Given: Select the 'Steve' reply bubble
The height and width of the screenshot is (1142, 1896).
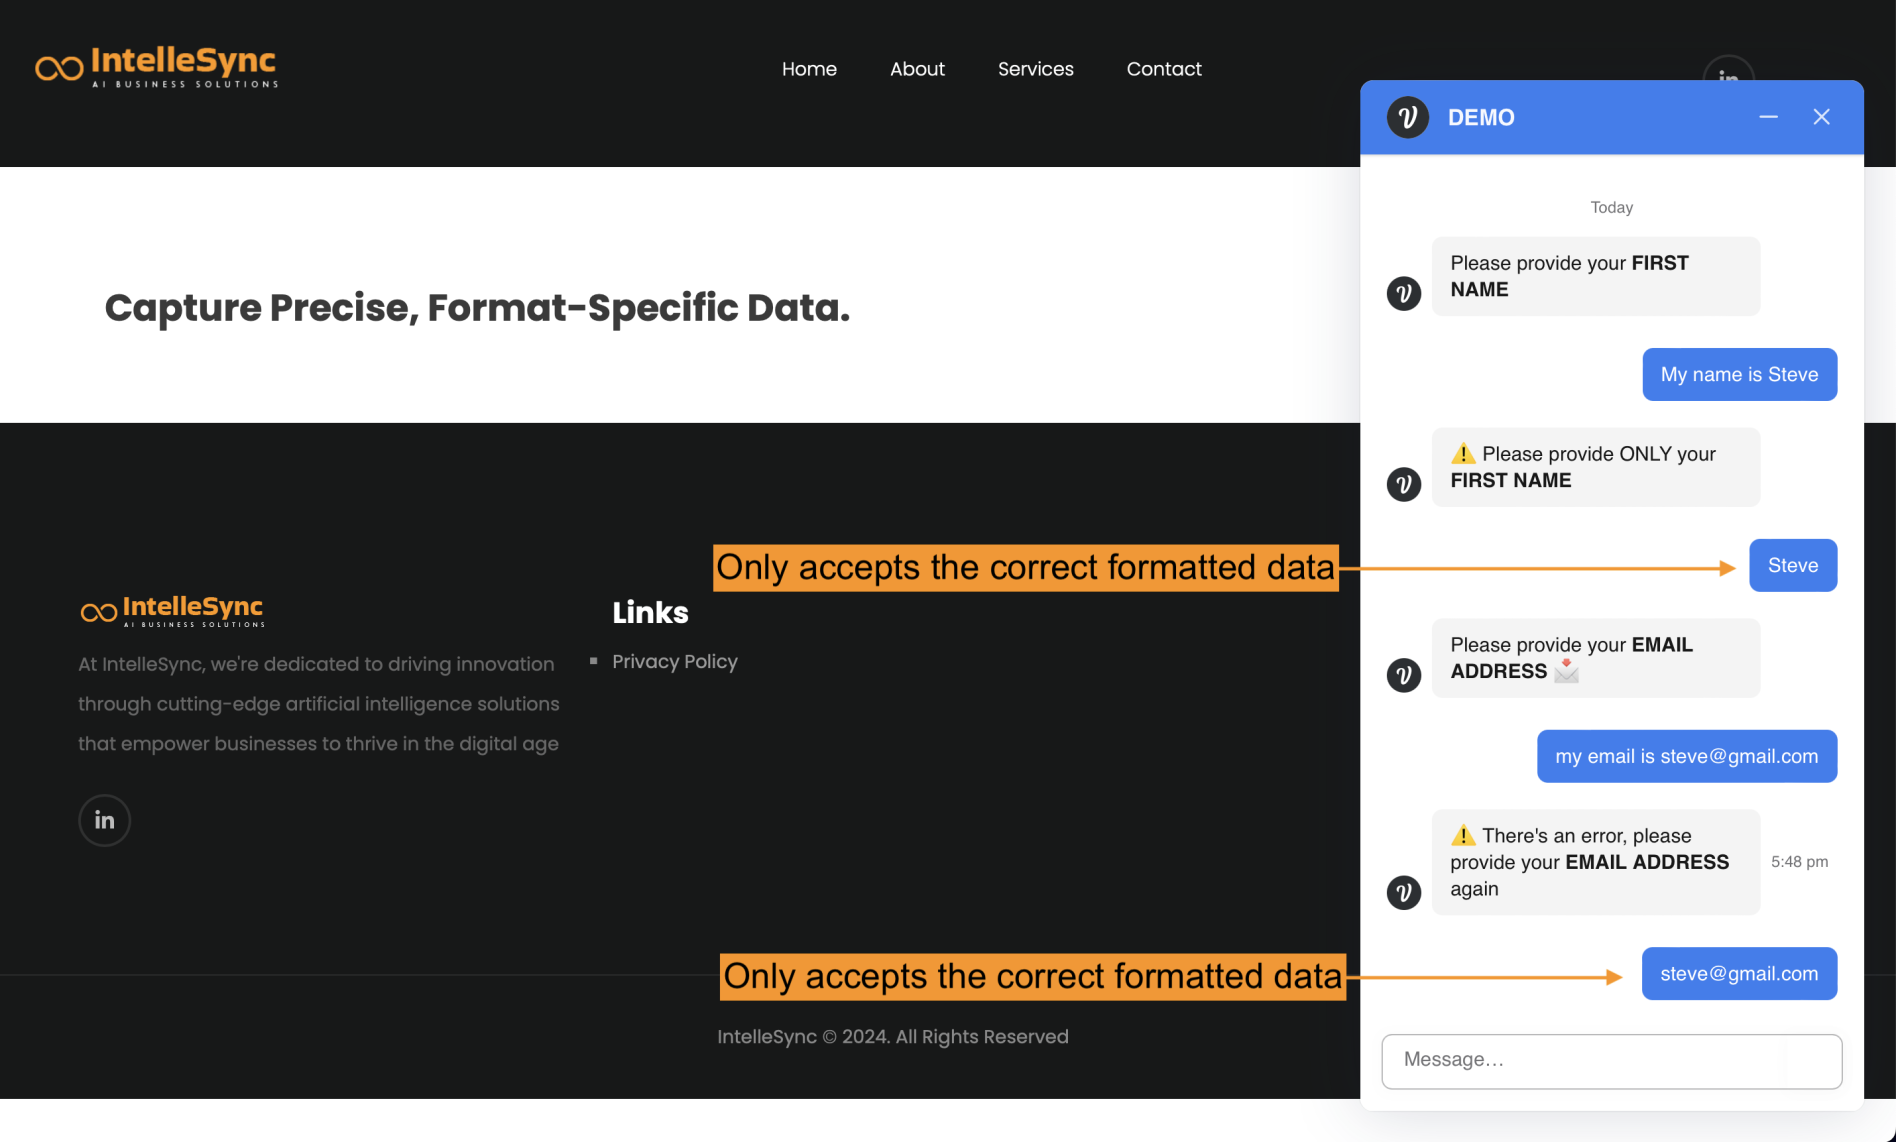Looking at the screenshot, I should 1793,564.
